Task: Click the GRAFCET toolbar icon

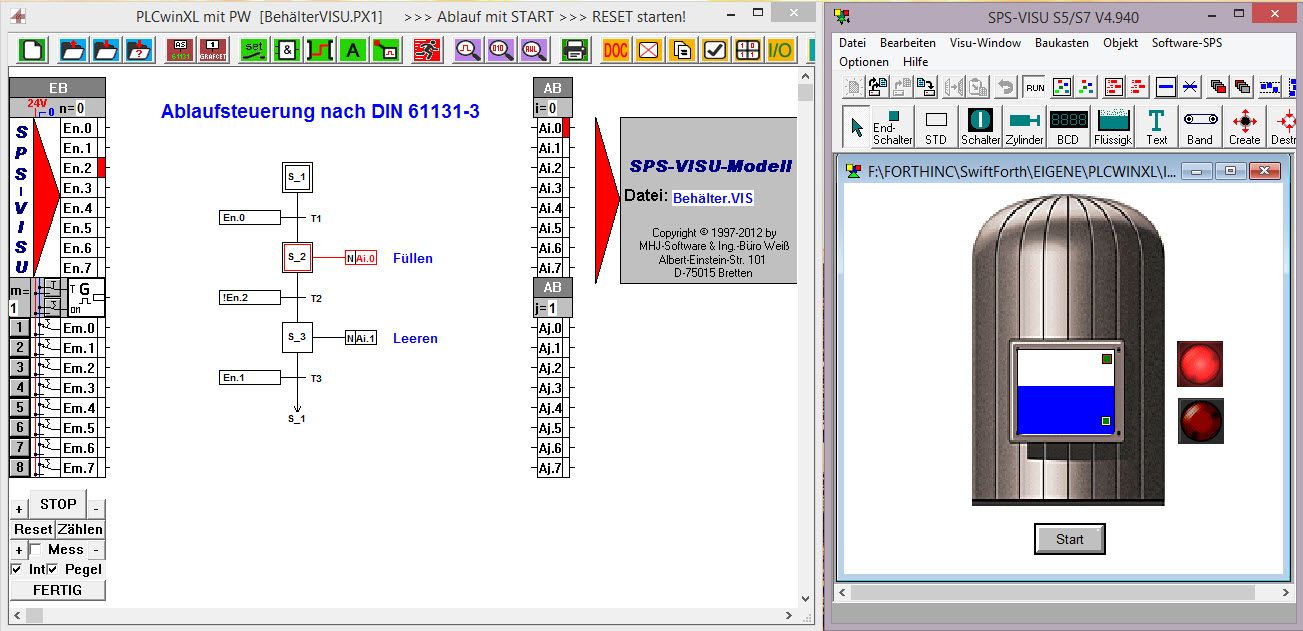Action: 212,50
